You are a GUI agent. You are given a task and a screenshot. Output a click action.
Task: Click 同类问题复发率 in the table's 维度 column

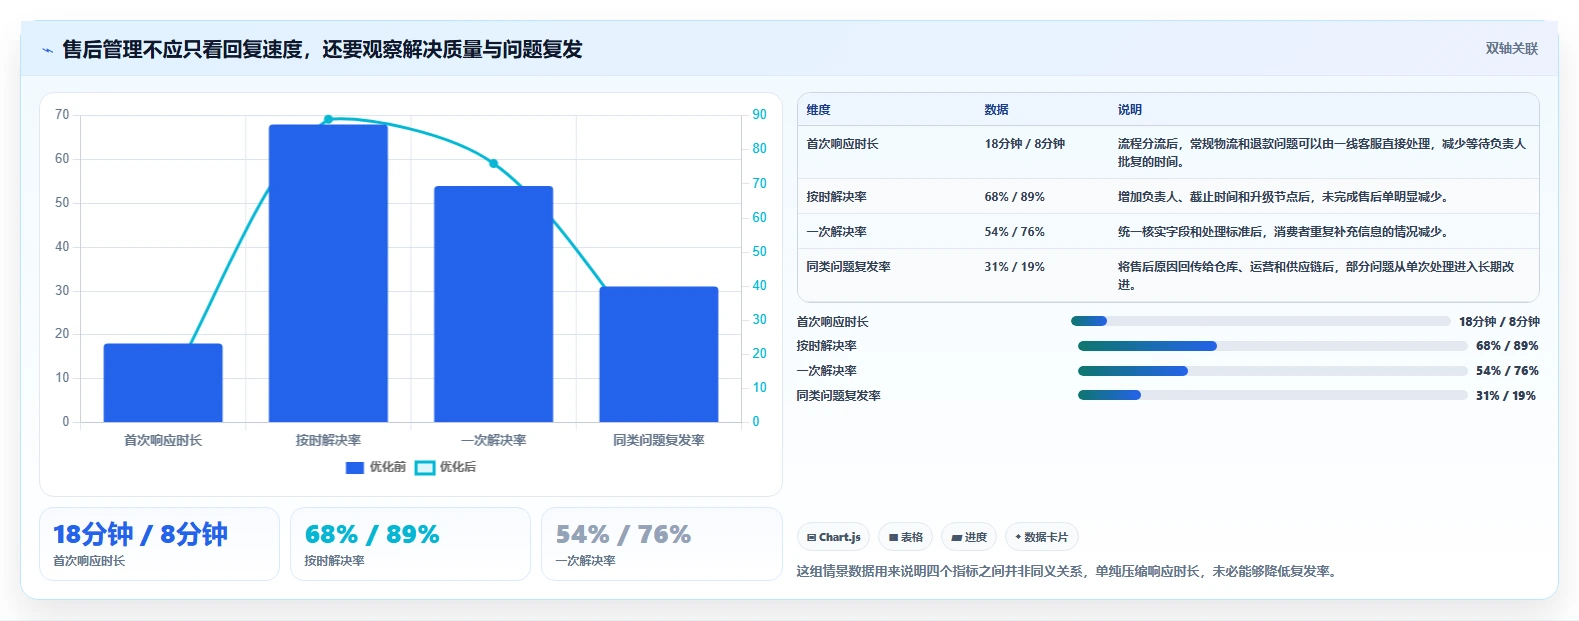click(x=848, y=267)
